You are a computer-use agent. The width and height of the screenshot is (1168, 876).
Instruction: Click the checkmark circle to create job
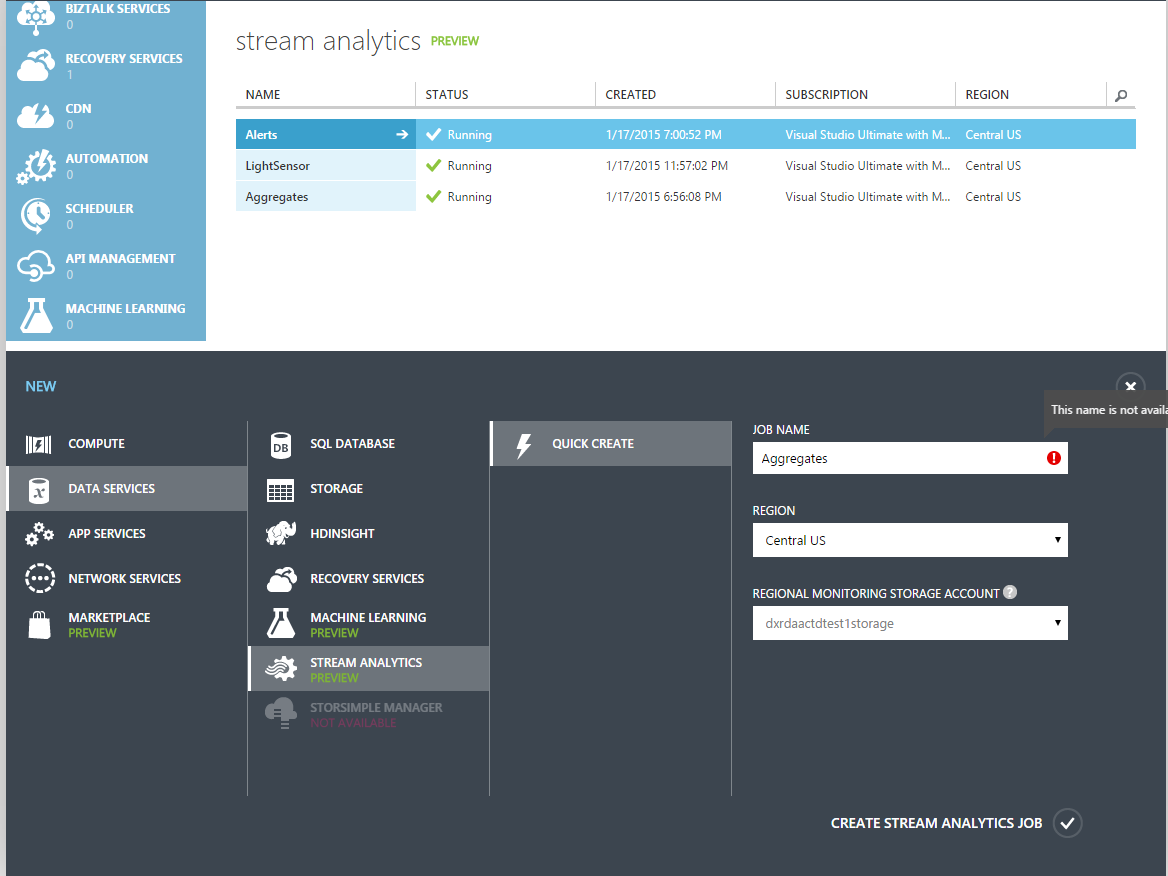1067,823
